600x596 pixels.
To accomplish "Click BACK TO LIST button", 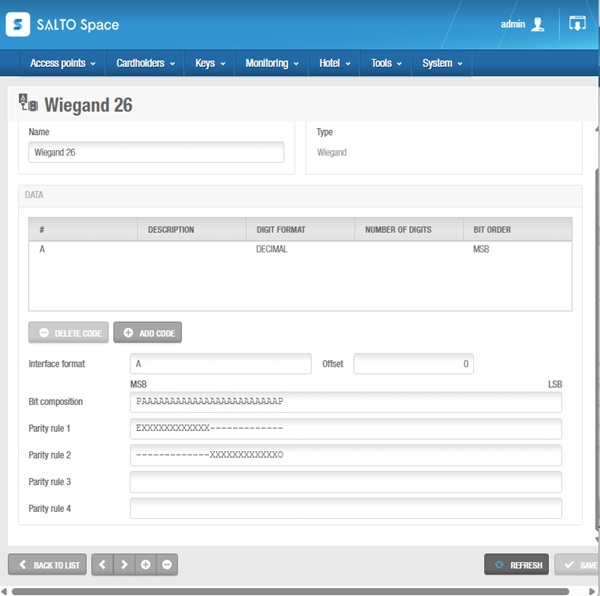I will pos(47,565).
